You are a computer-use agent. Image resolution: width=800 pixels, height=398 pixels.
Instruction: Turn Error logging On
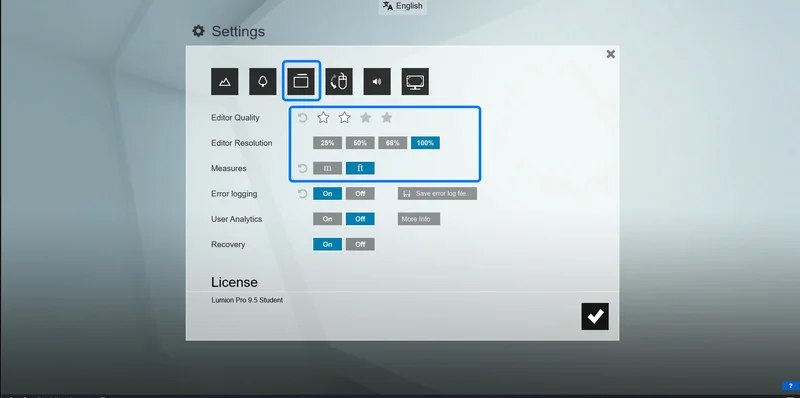tap(328, 194)
